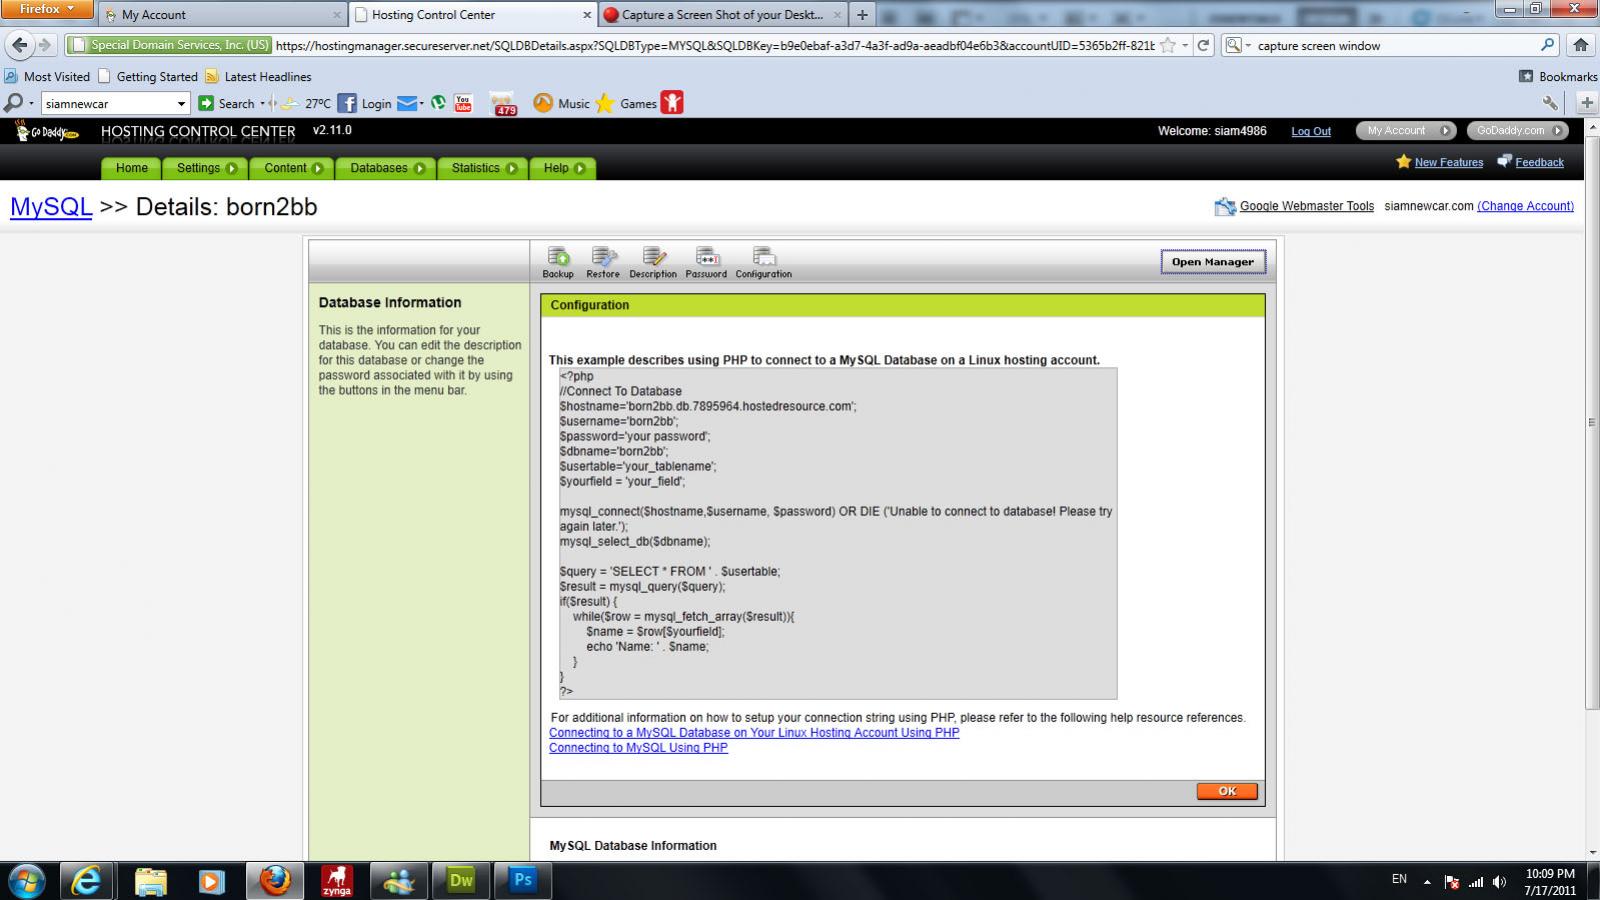Click the Open Manager button
This screenshot has height=900, width=1600.
(1213, 262)
